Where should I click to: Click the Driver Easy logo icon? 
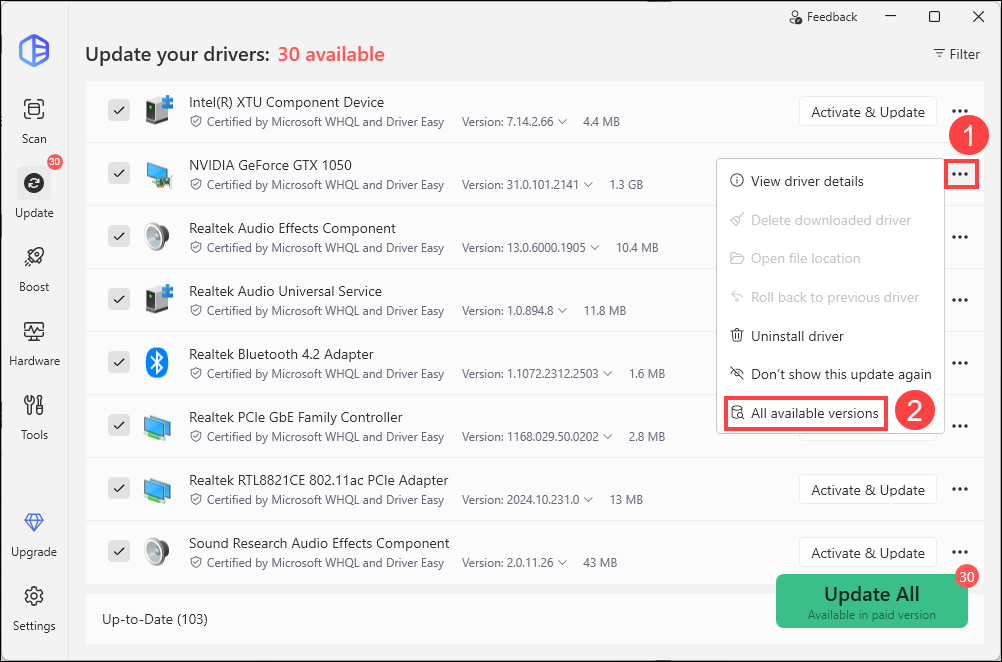34,50
